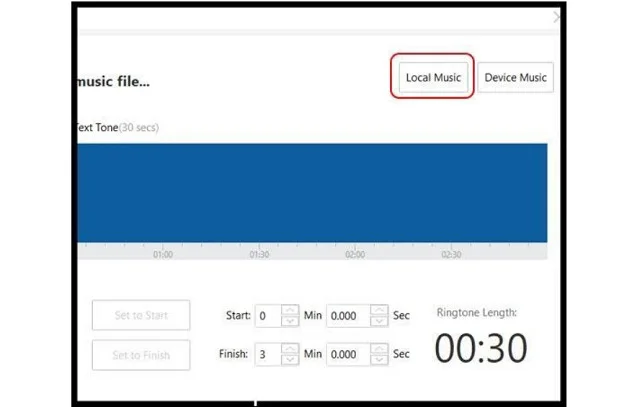The image size is (640, 407).
Task: Increase the Finish seconds value
Action: [379, 349]
